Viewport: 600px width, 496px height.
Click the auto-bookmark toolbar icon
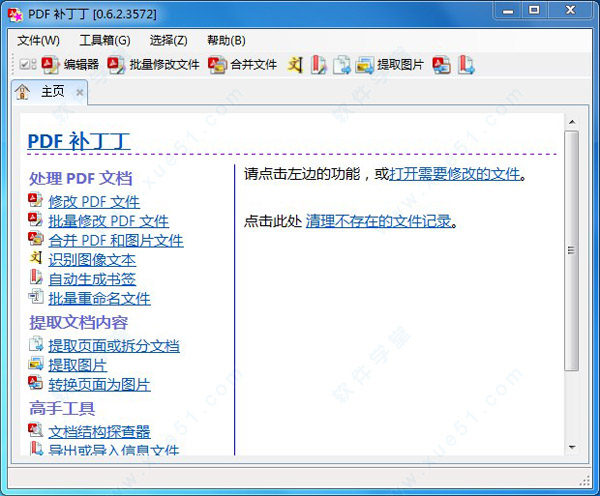[318, 65]
